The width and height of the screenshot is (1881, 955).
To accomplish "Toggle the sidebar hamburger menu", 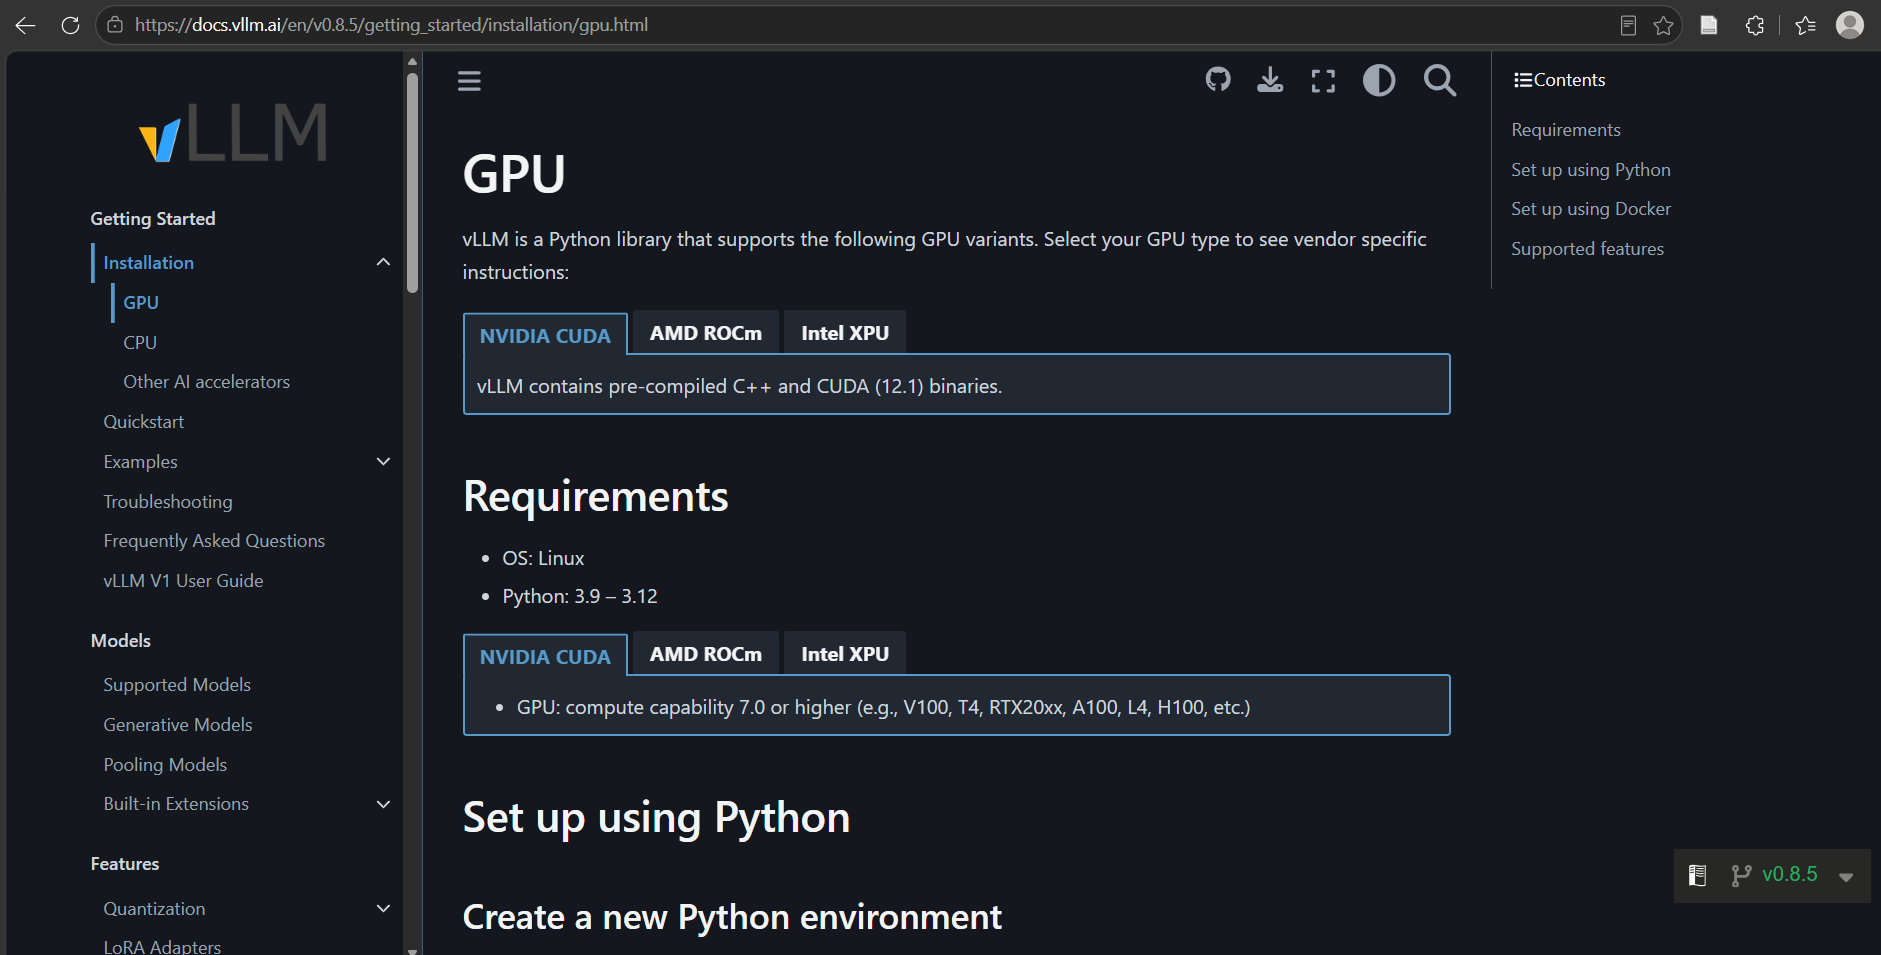I will [x=469, y=81].
